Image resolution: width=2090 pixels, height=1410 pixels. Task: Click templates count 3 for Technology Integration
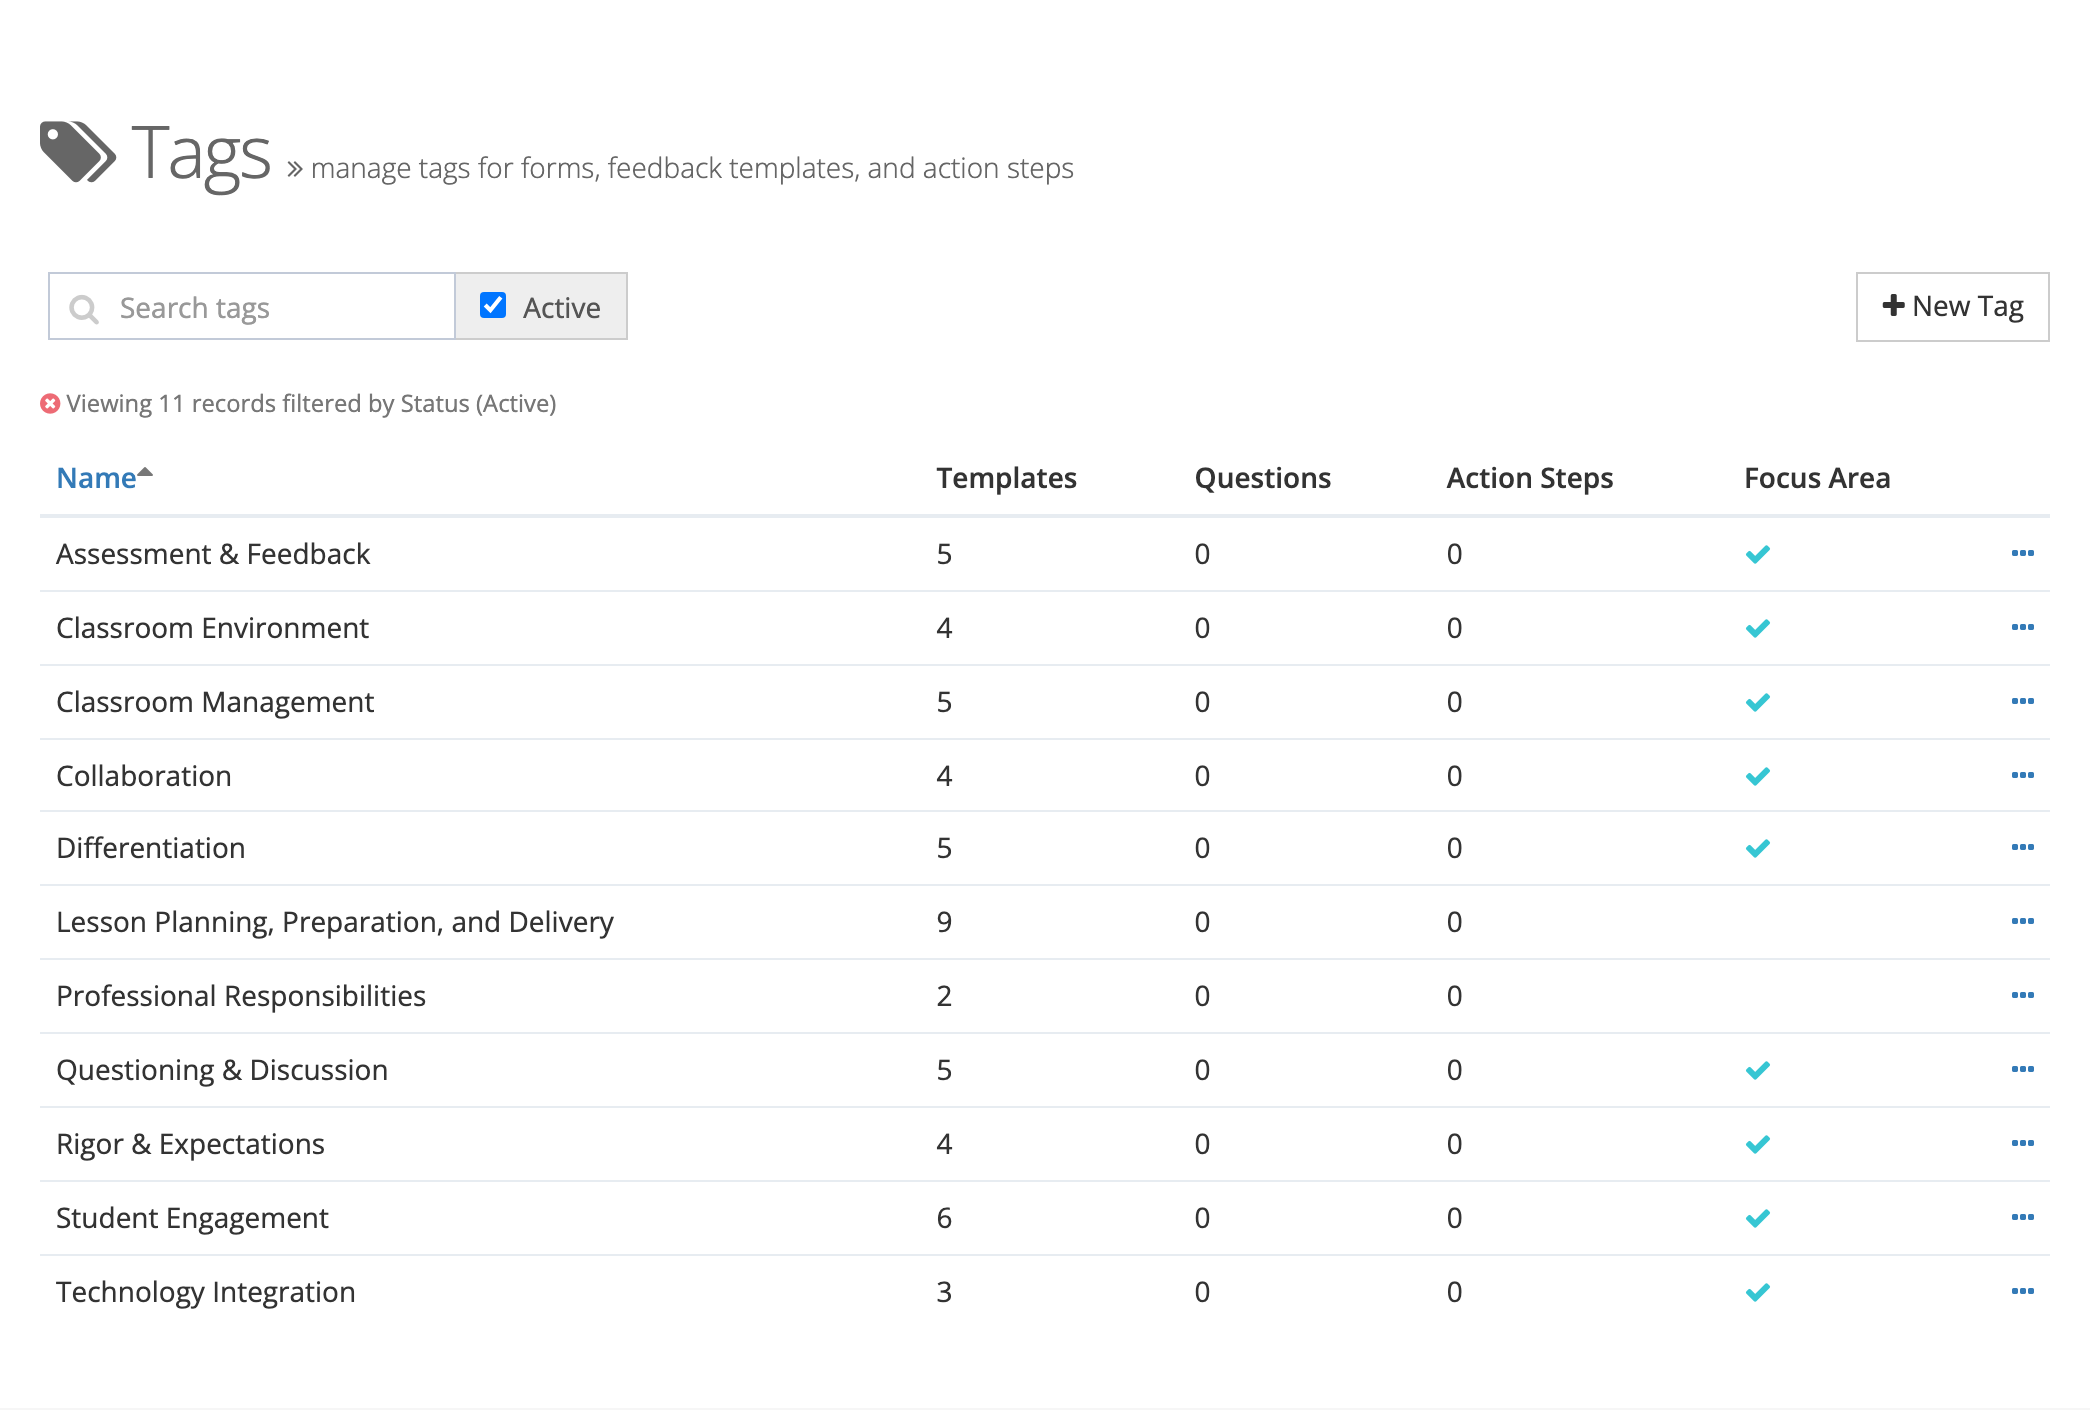point(944,1292)
